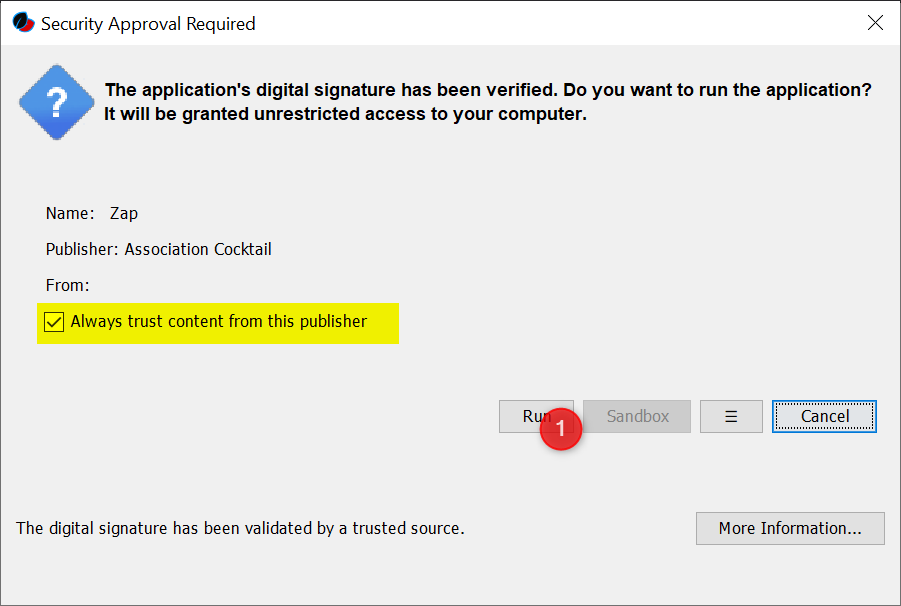Click the blue question mark diamond icon
901x606 pixels.
[x=56, y=102]
